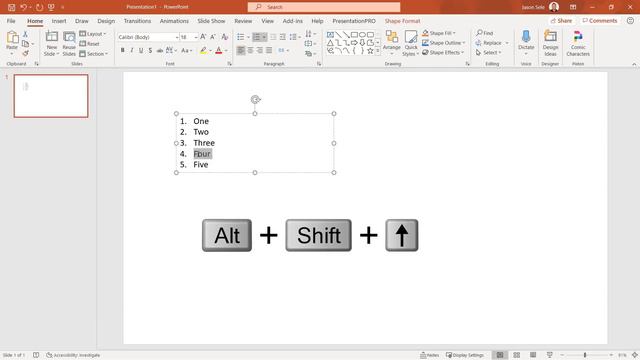Screen dimensions: 640x360
Task: Adjust the zoom slider handle
Action: [x=585, y=355]
